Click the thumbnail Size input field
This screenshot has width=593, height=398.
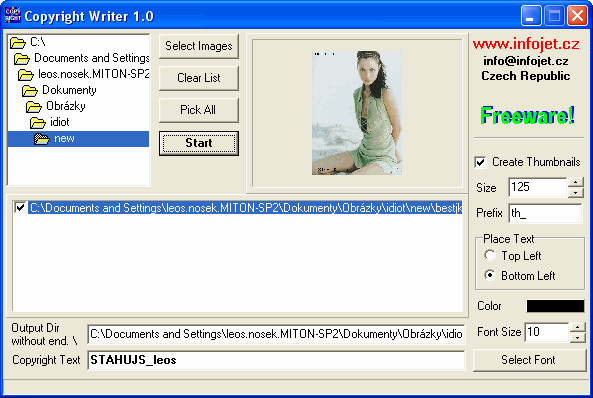538,187
